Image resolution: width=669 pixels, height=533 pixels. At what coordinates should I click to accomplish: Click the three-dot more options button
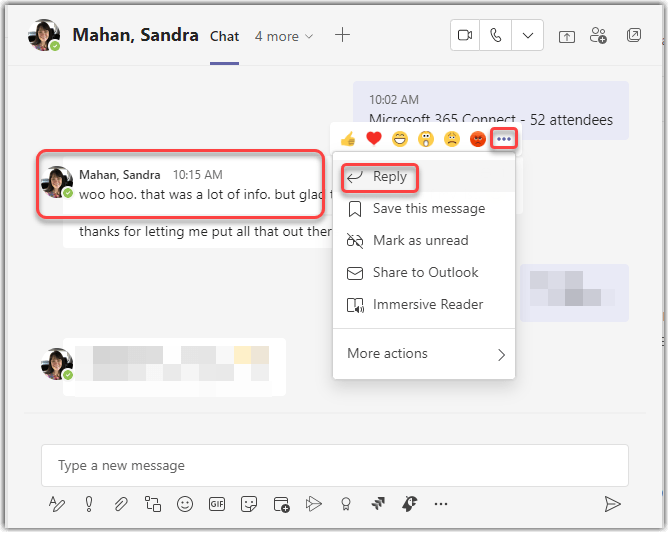pyautogui.click(x=504, y=139)
